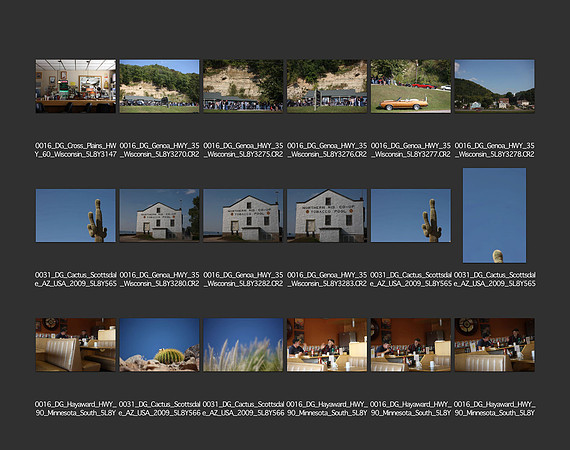Select the blurry grass and sky thumbnail

click(x=243, y=345)
